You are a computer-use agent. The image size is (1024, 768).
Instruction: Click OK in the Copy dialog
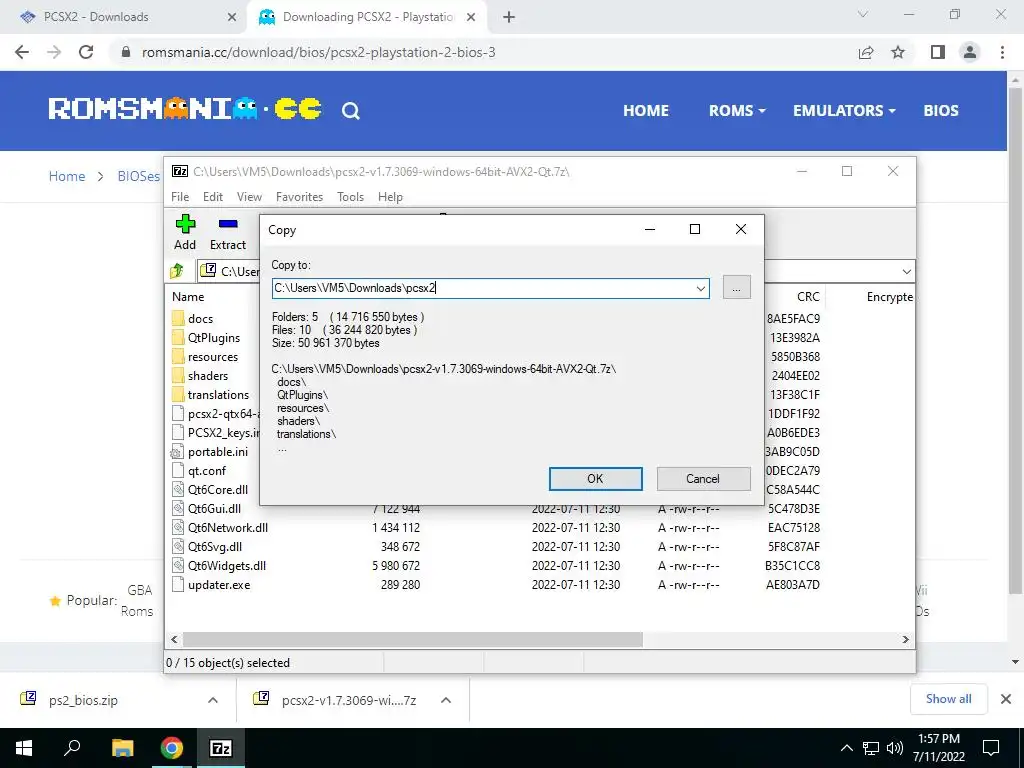pos(596,479)
